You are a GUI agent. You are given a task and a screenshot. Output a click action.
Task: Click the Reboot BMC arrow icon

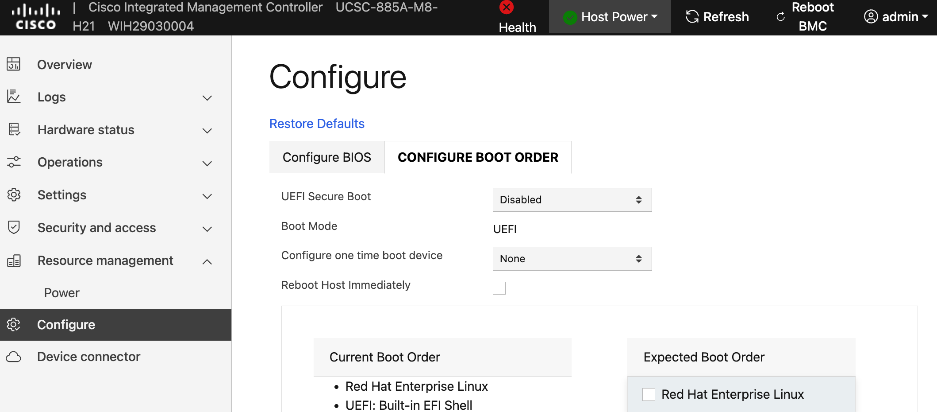click(780, 17)
